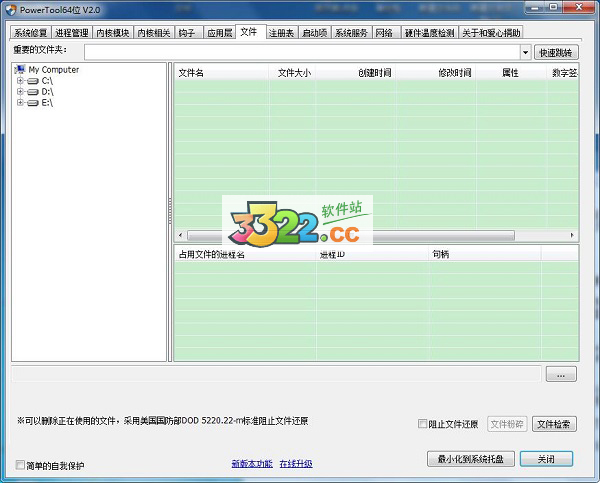Click the C:\ drive icon
This screenshot has height=483, width=600.
33,81
